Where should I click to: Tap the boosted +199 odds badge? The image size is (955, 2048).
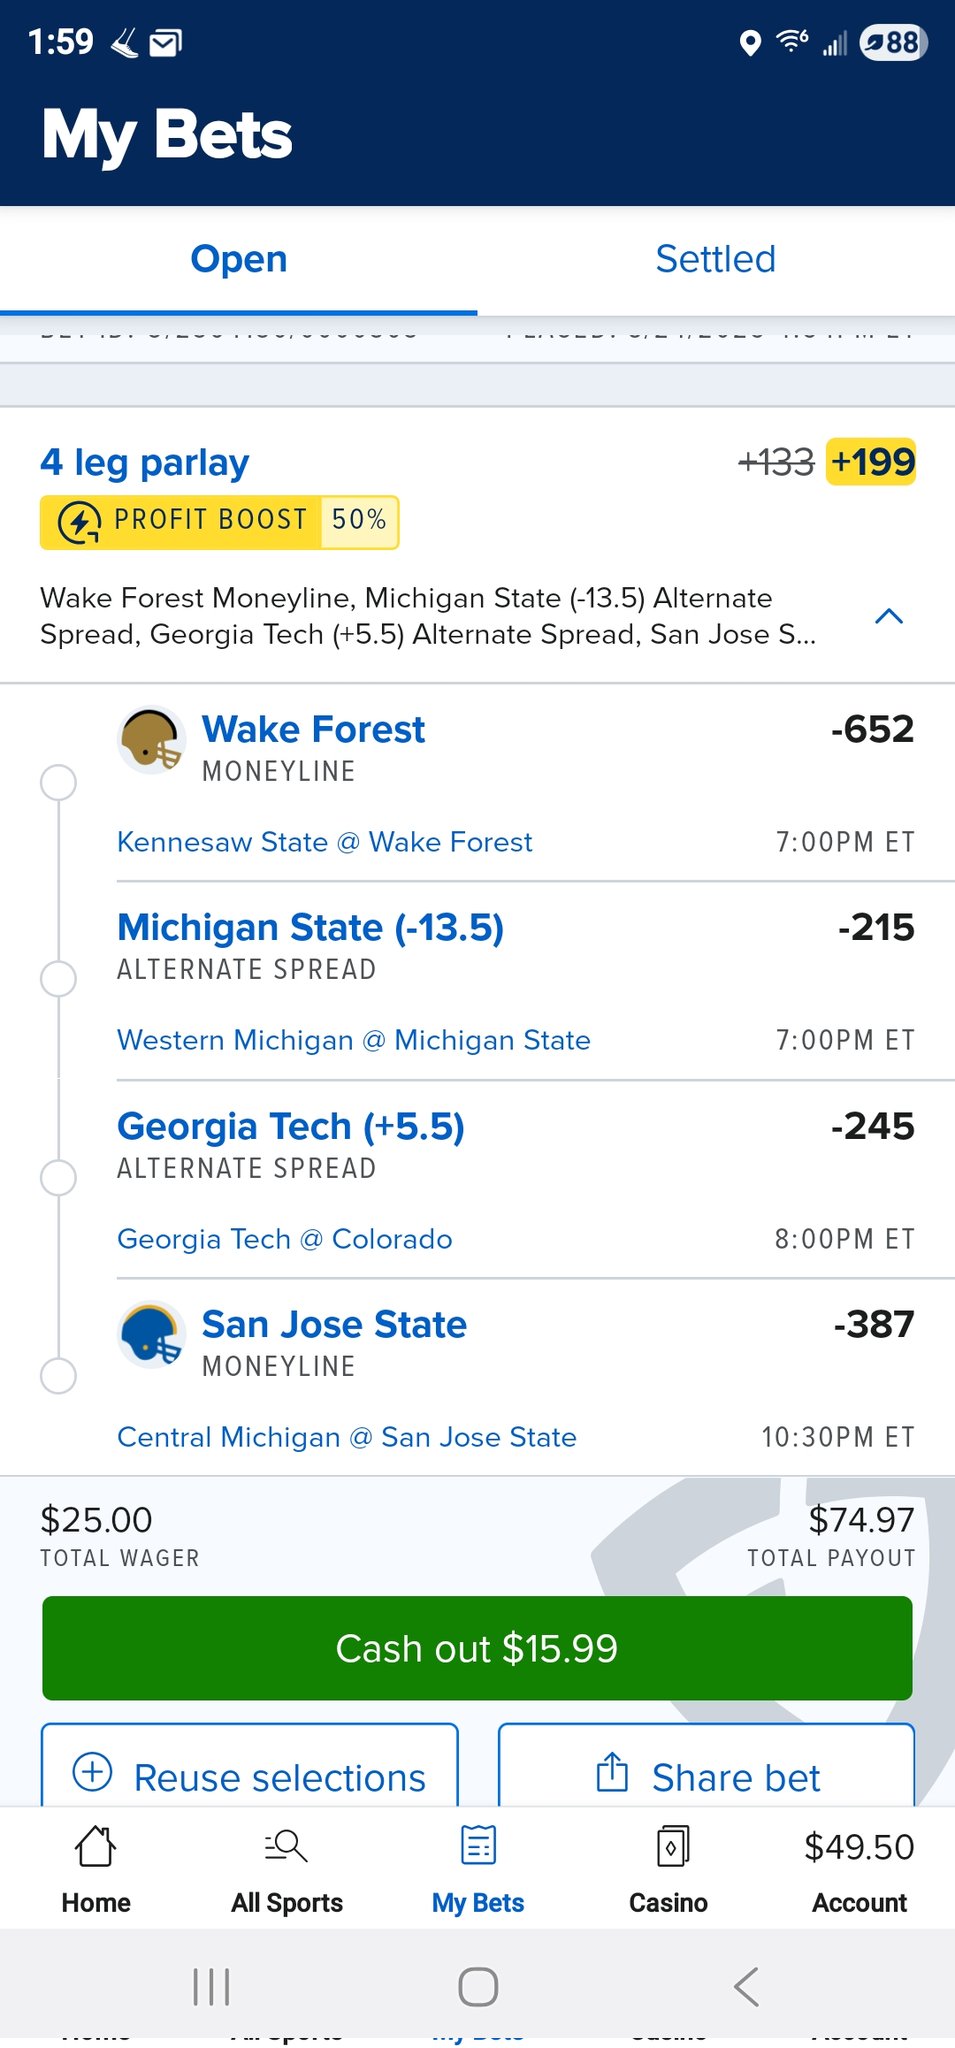[871, 462]
